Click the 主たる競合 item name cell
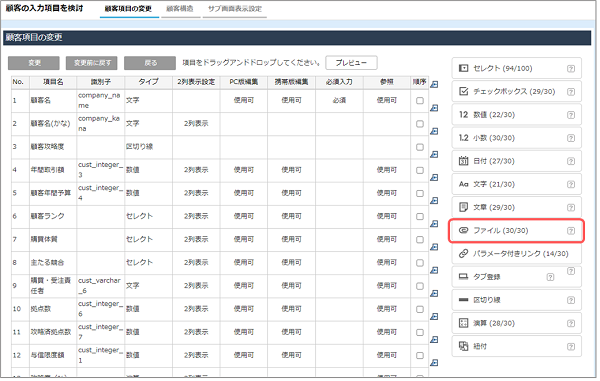Image resolution: width=600 pixels, height=381 pixels. click(x=53, y=263)
